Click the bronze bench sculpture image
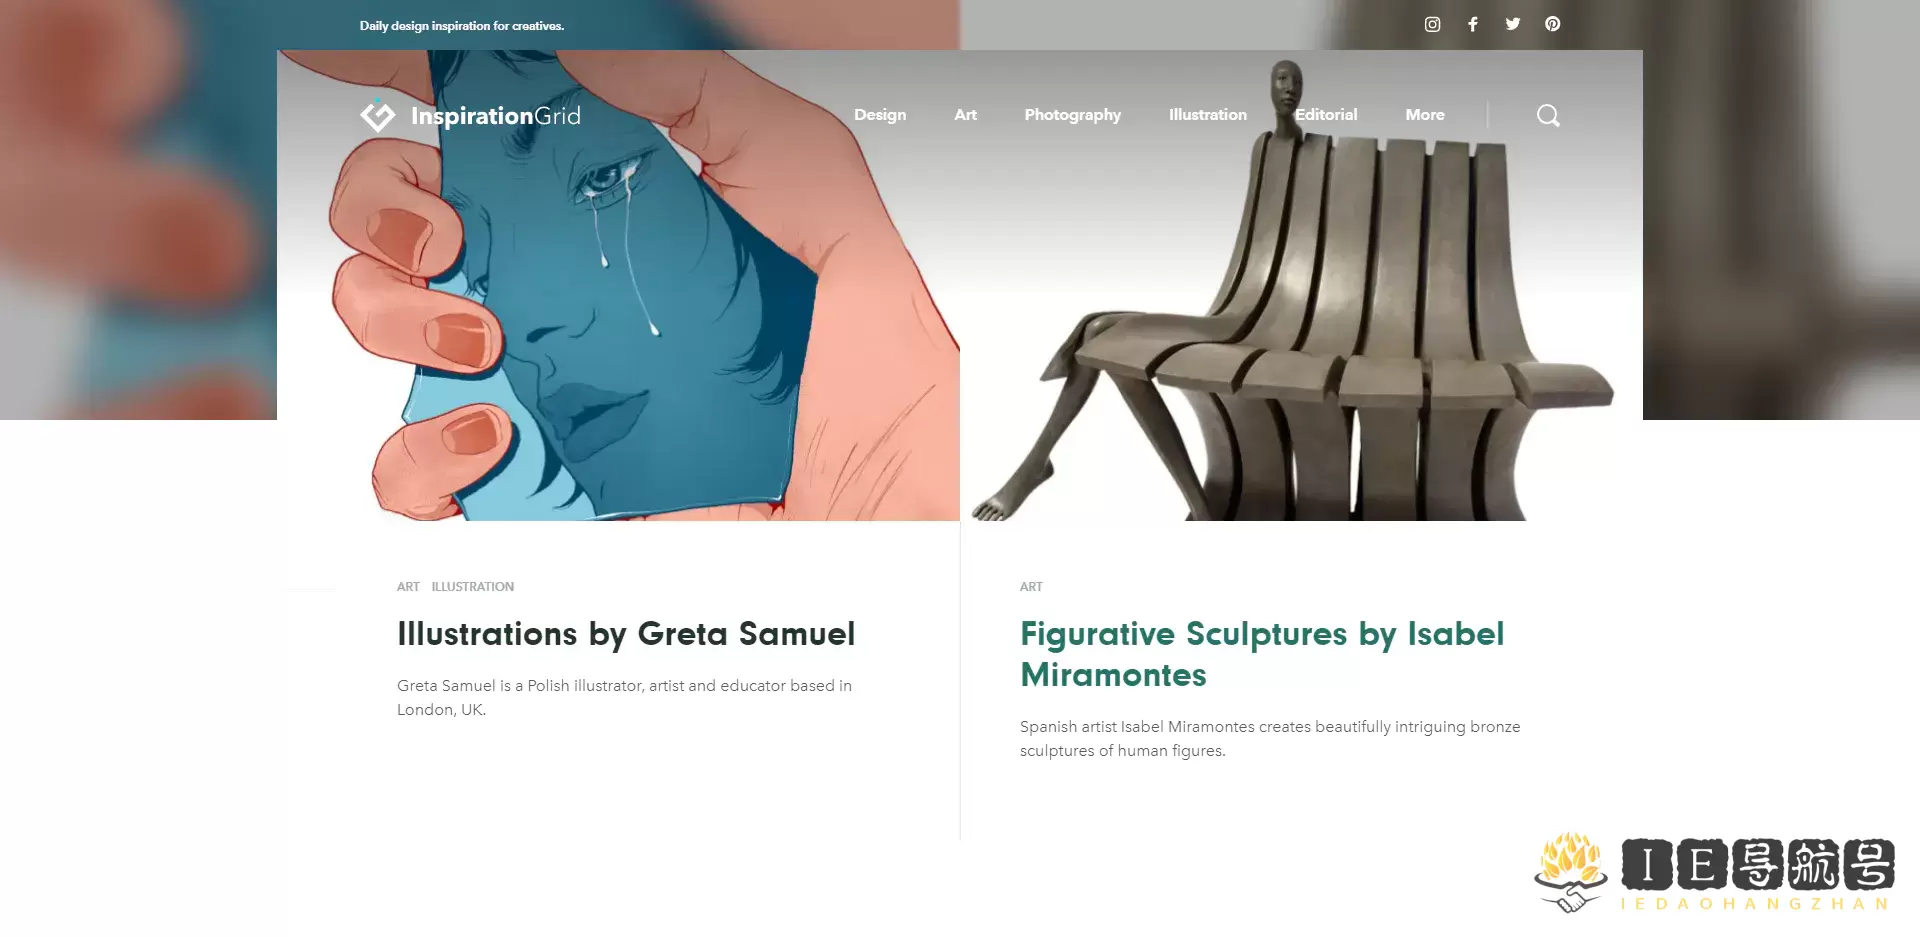This screenshot has width=1920, height=937. 1301,285
